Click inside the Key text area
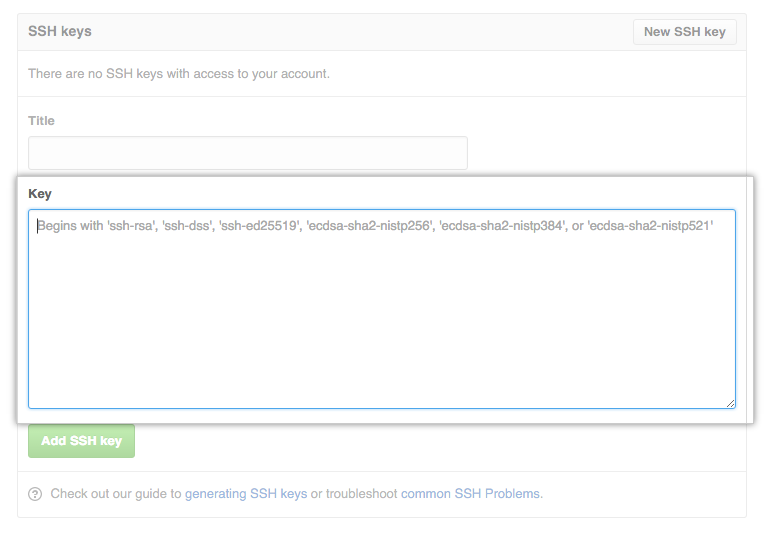The height and width of the screenshot is (536, 770). point(381,320)
